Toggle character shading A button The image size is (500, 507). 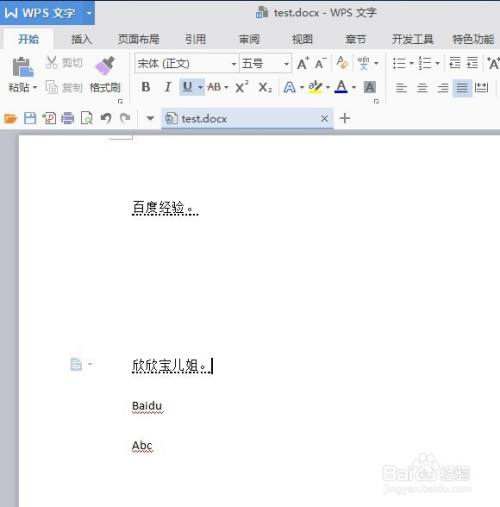370,87
